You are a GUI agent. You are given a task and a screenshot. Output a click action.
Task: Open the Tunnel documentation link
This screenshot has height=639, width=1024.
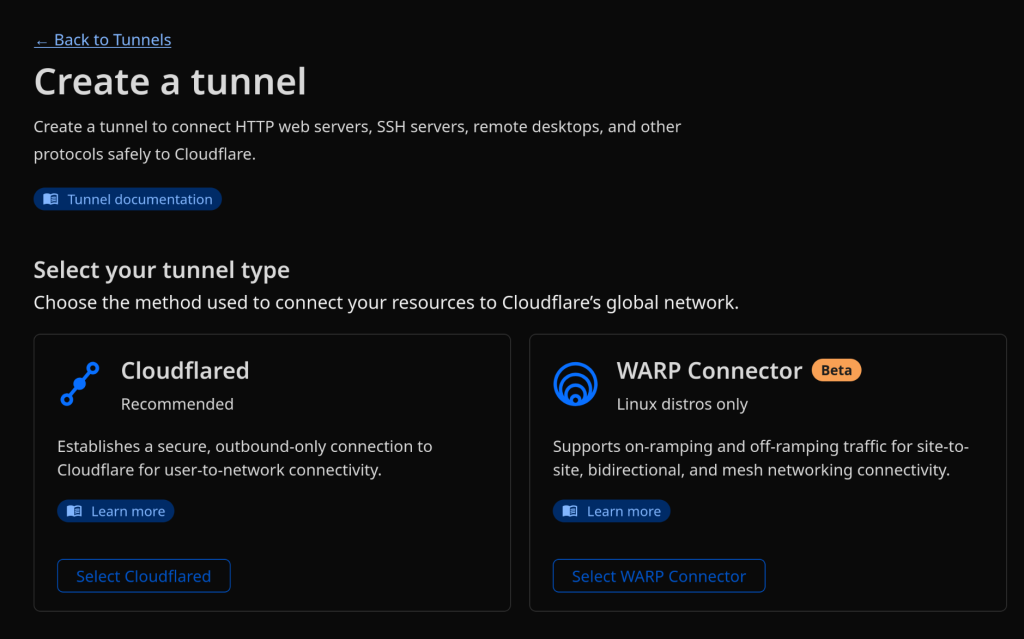[139, 199]
